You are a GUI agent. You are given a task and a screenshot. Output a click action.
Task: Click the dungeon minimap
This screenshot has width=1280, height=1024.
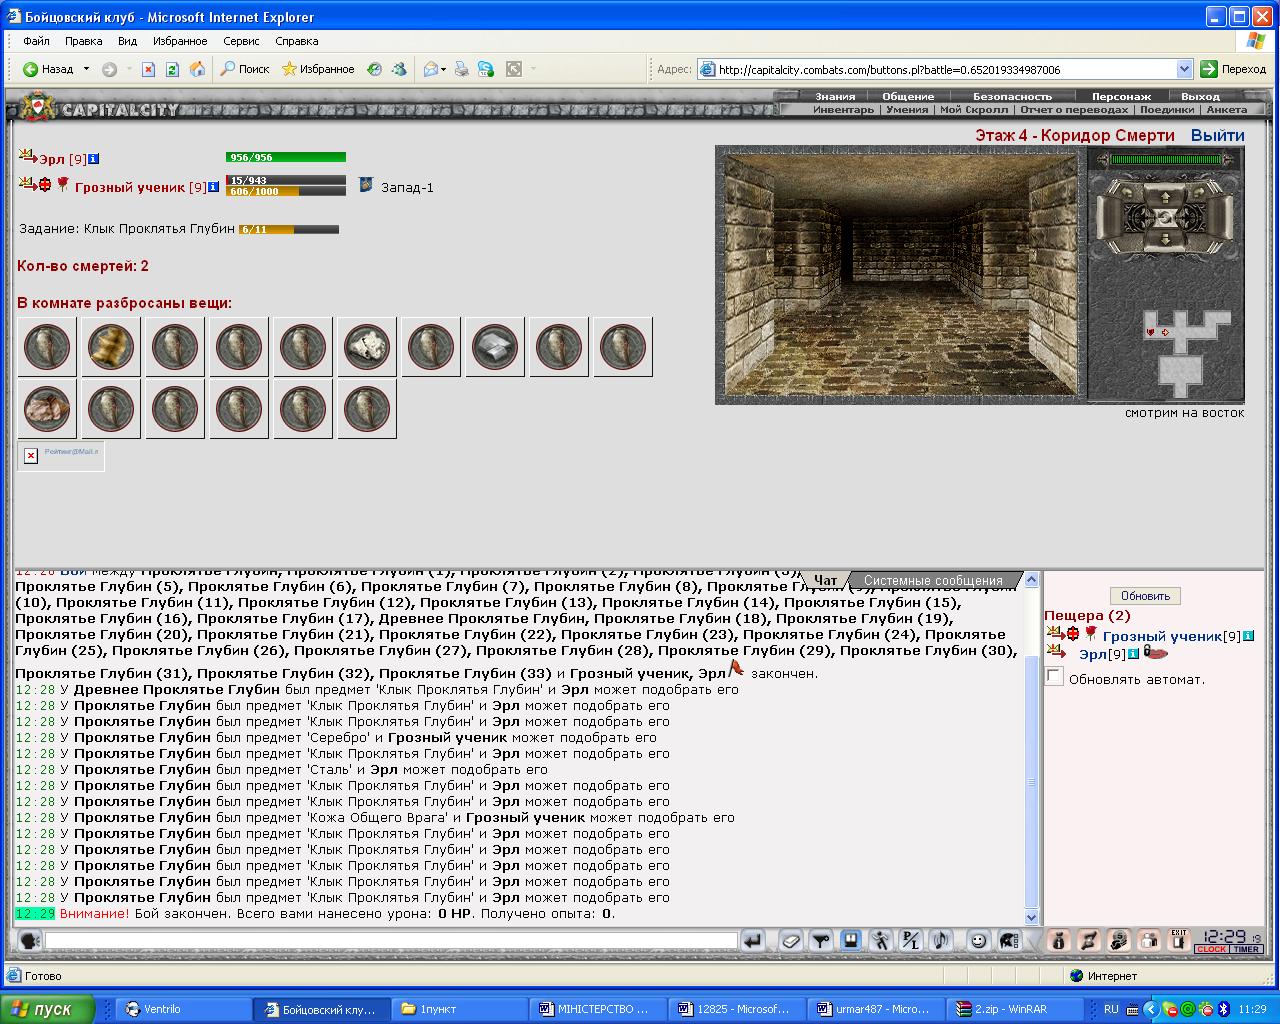coord(1186,354)
